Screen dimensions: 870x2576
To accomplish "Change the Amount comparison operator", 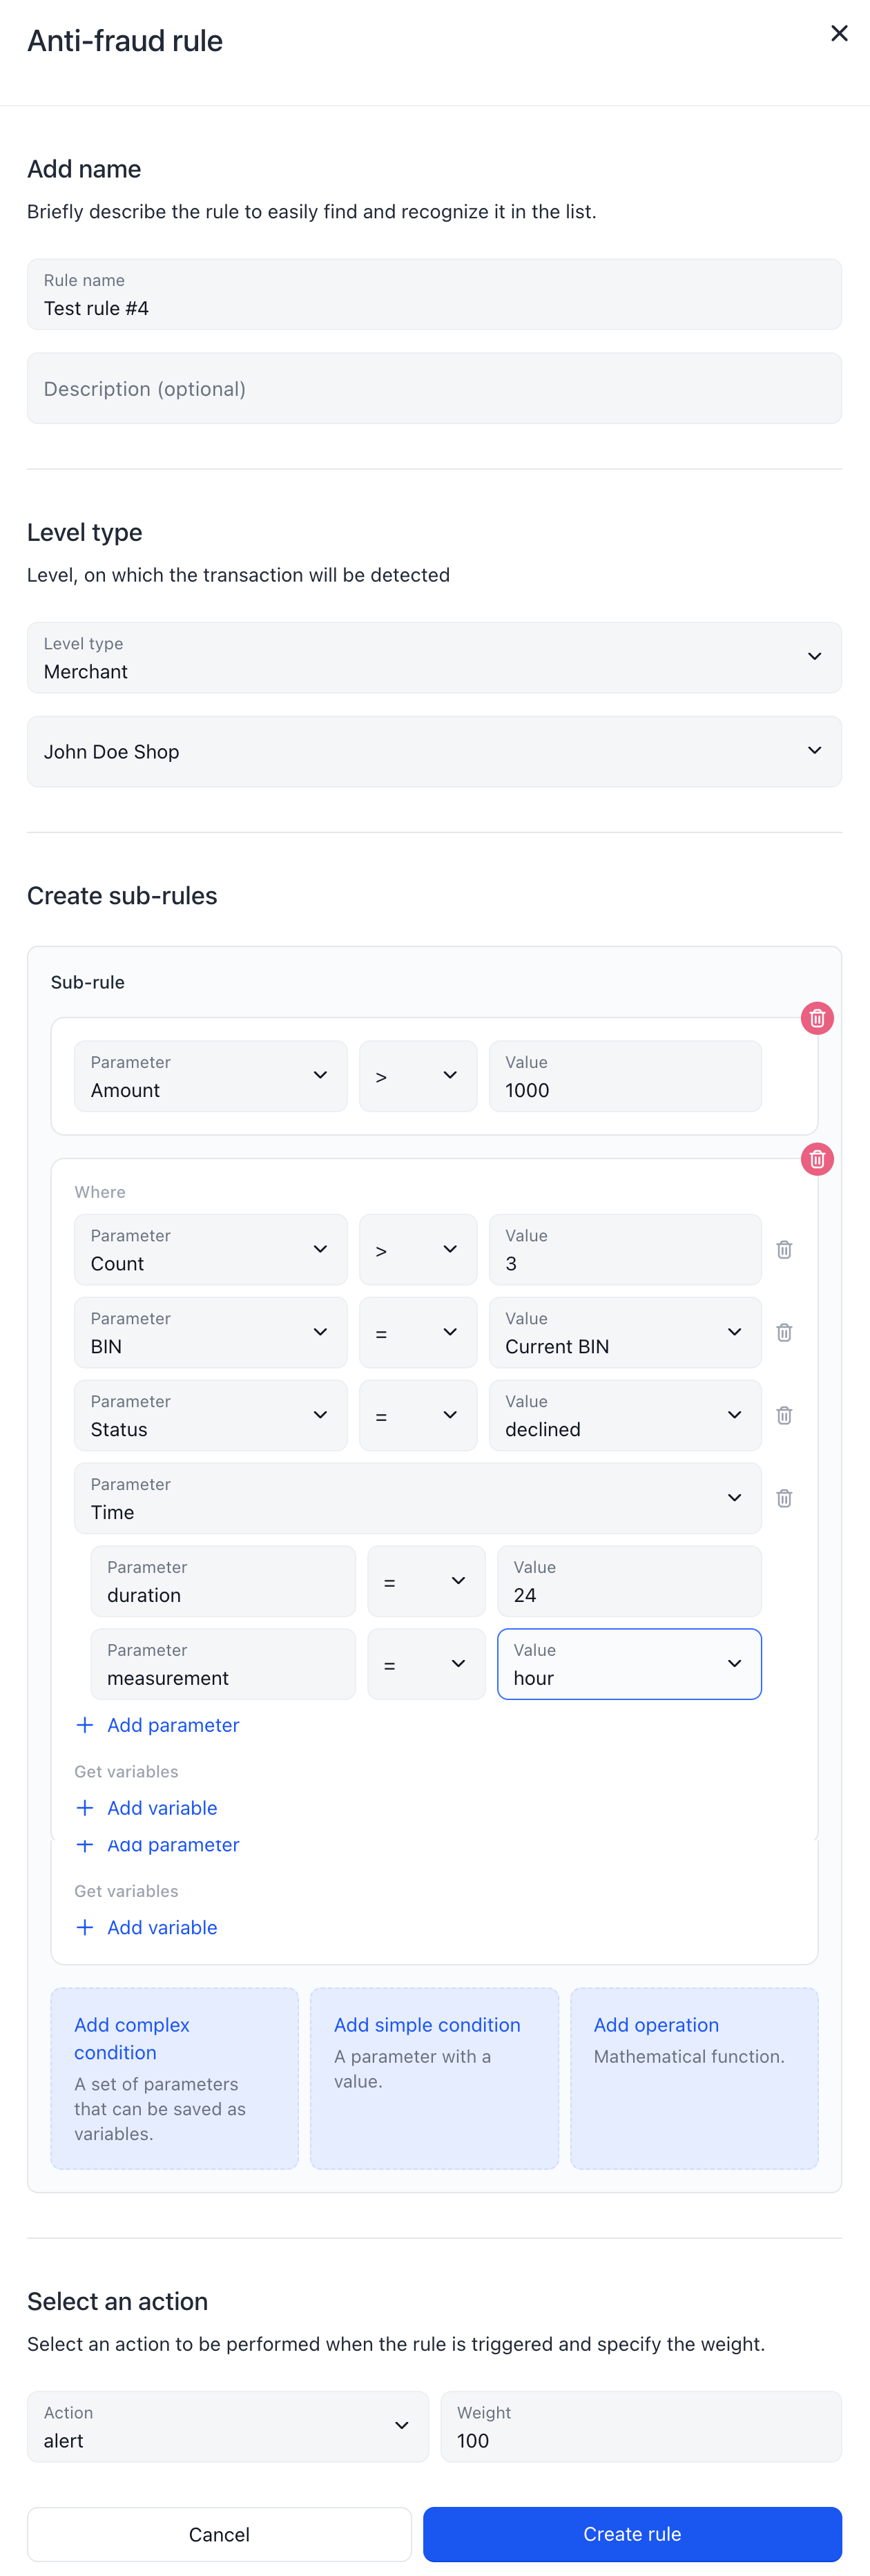I will point(418,1076).
